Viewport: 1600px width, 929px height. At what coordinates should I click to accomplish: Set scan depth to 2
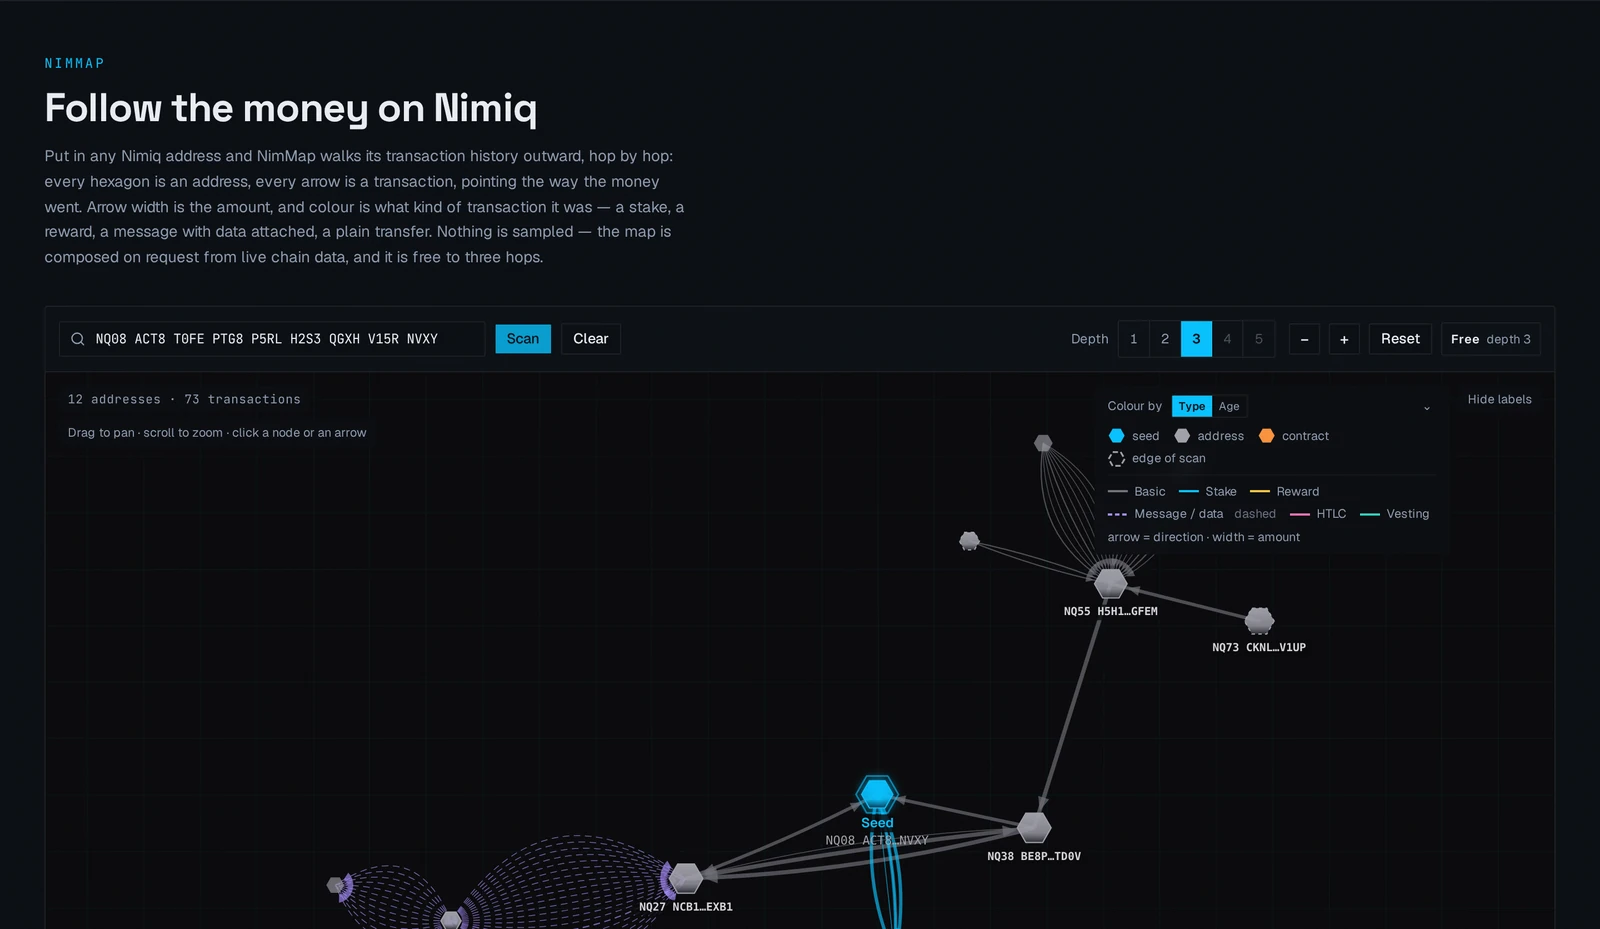[1165, 339]
